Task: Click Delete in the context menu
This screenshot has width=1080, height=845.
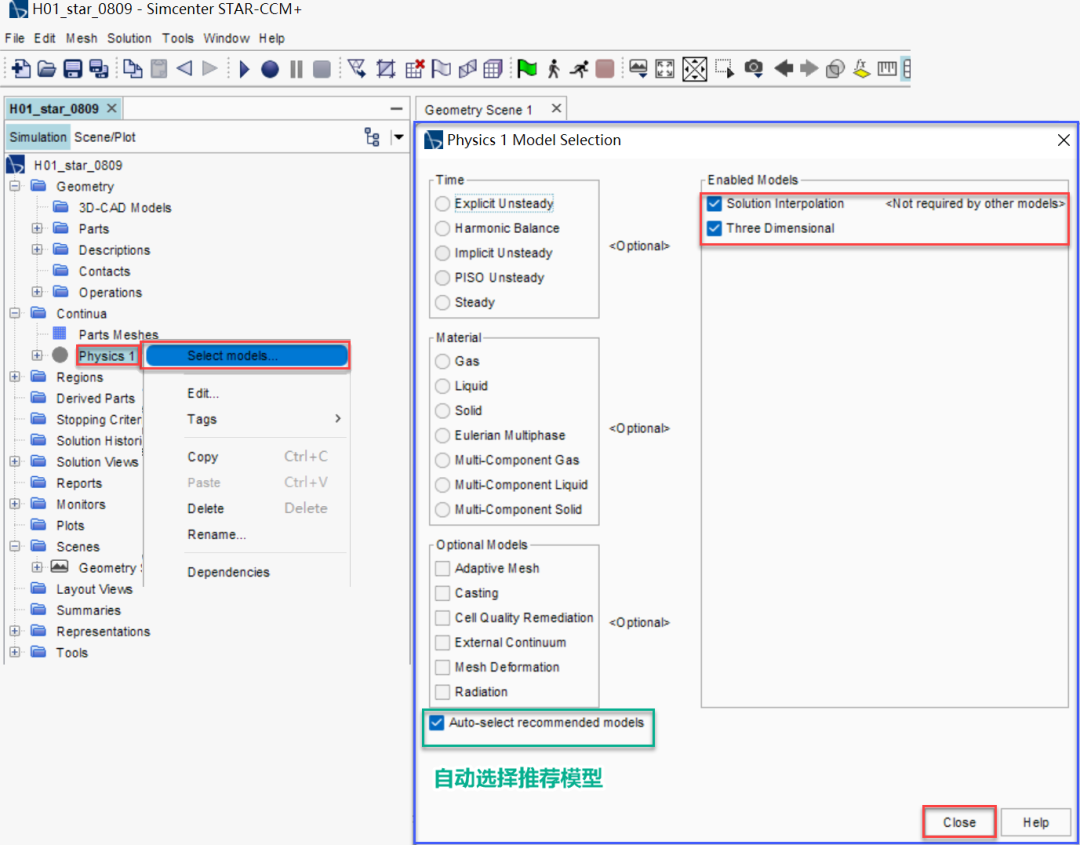Action: coord(205,509)
